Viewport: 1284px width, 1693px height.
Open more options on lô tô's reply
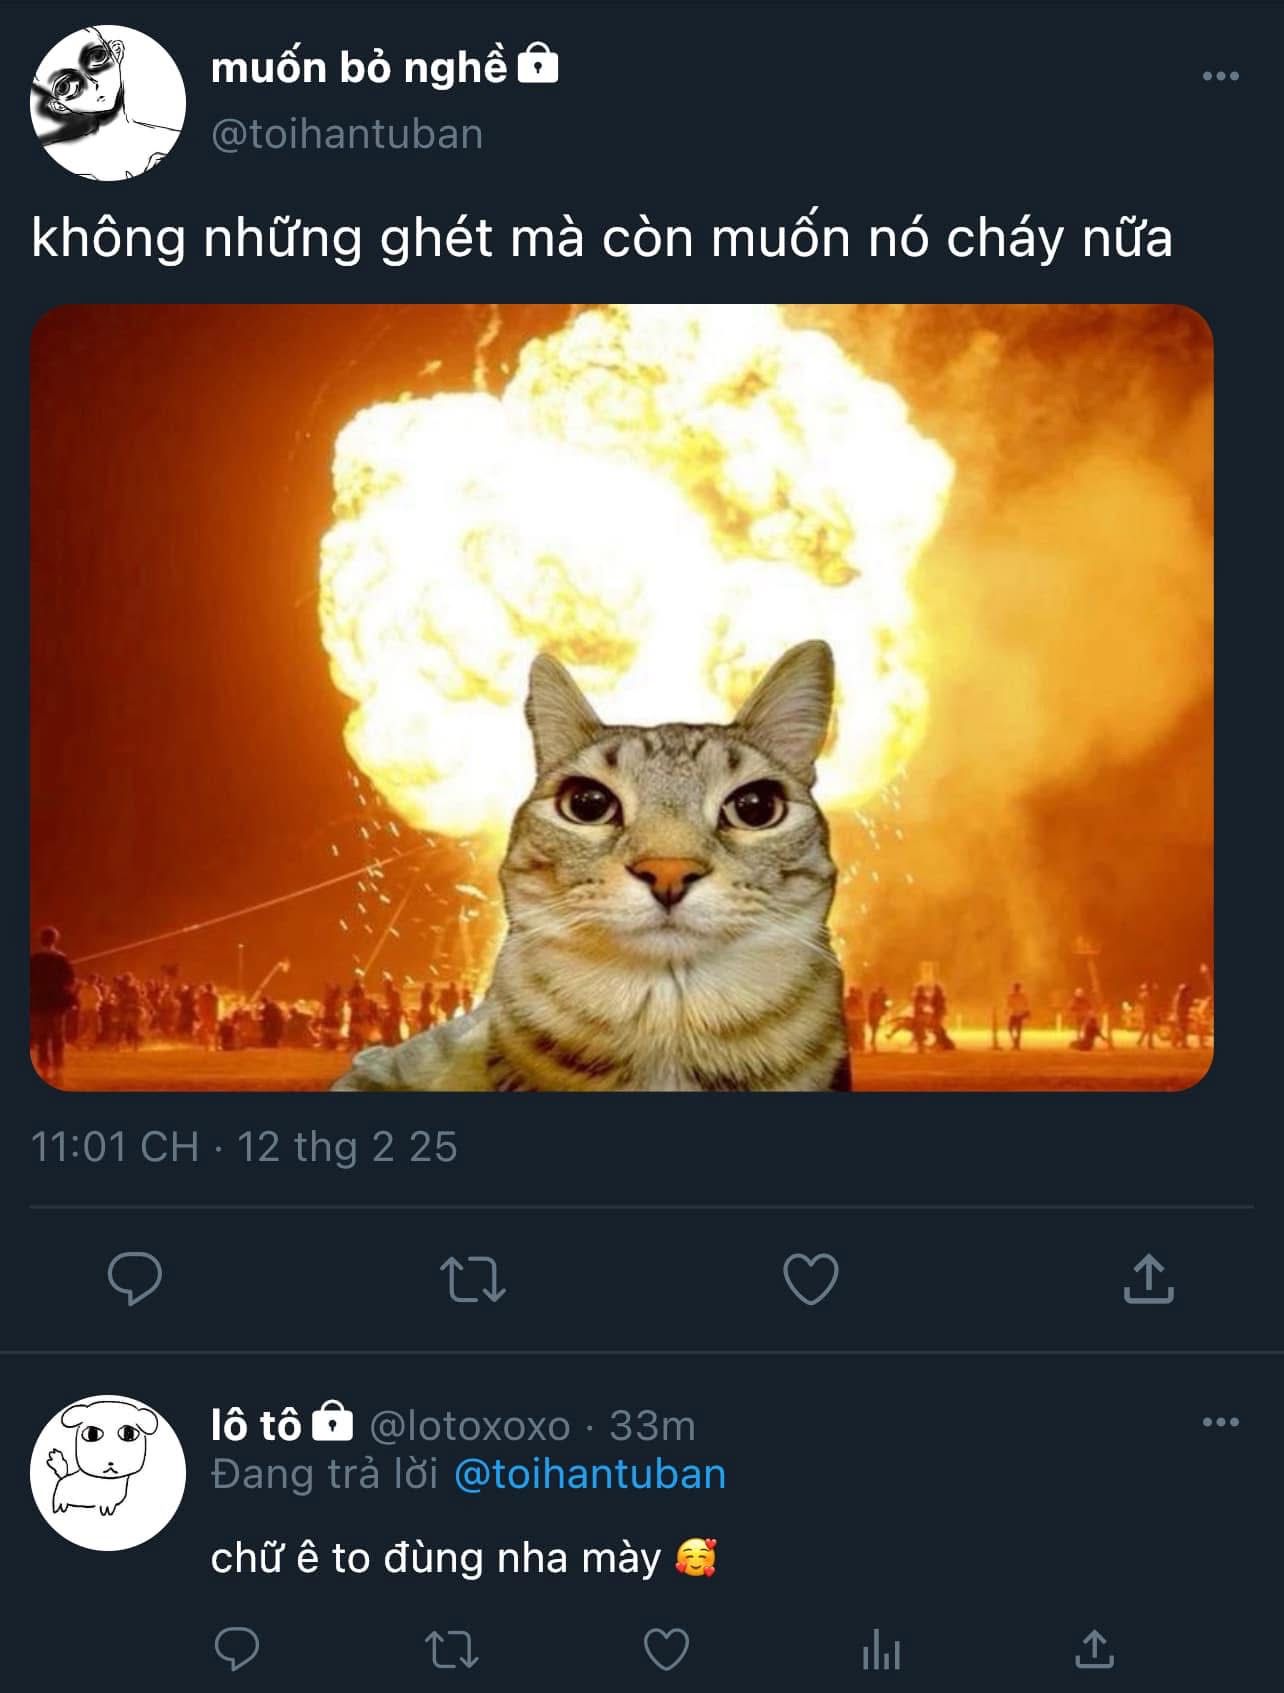[1220, 1422]
